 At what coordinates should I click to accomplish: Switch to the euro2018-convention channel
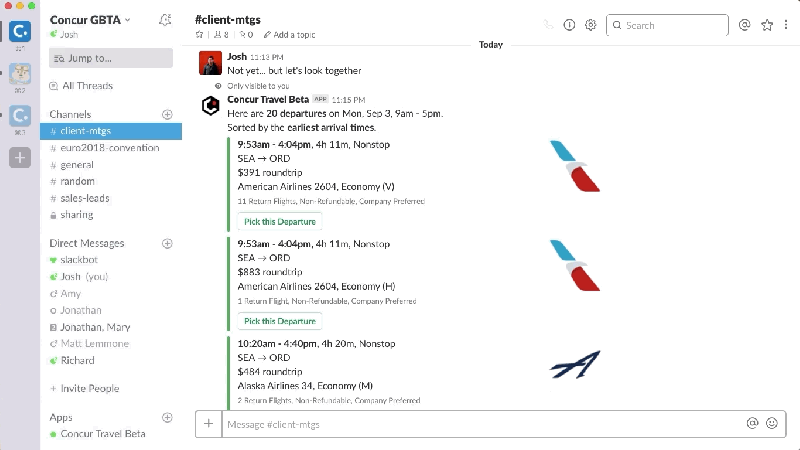point(109,148)
